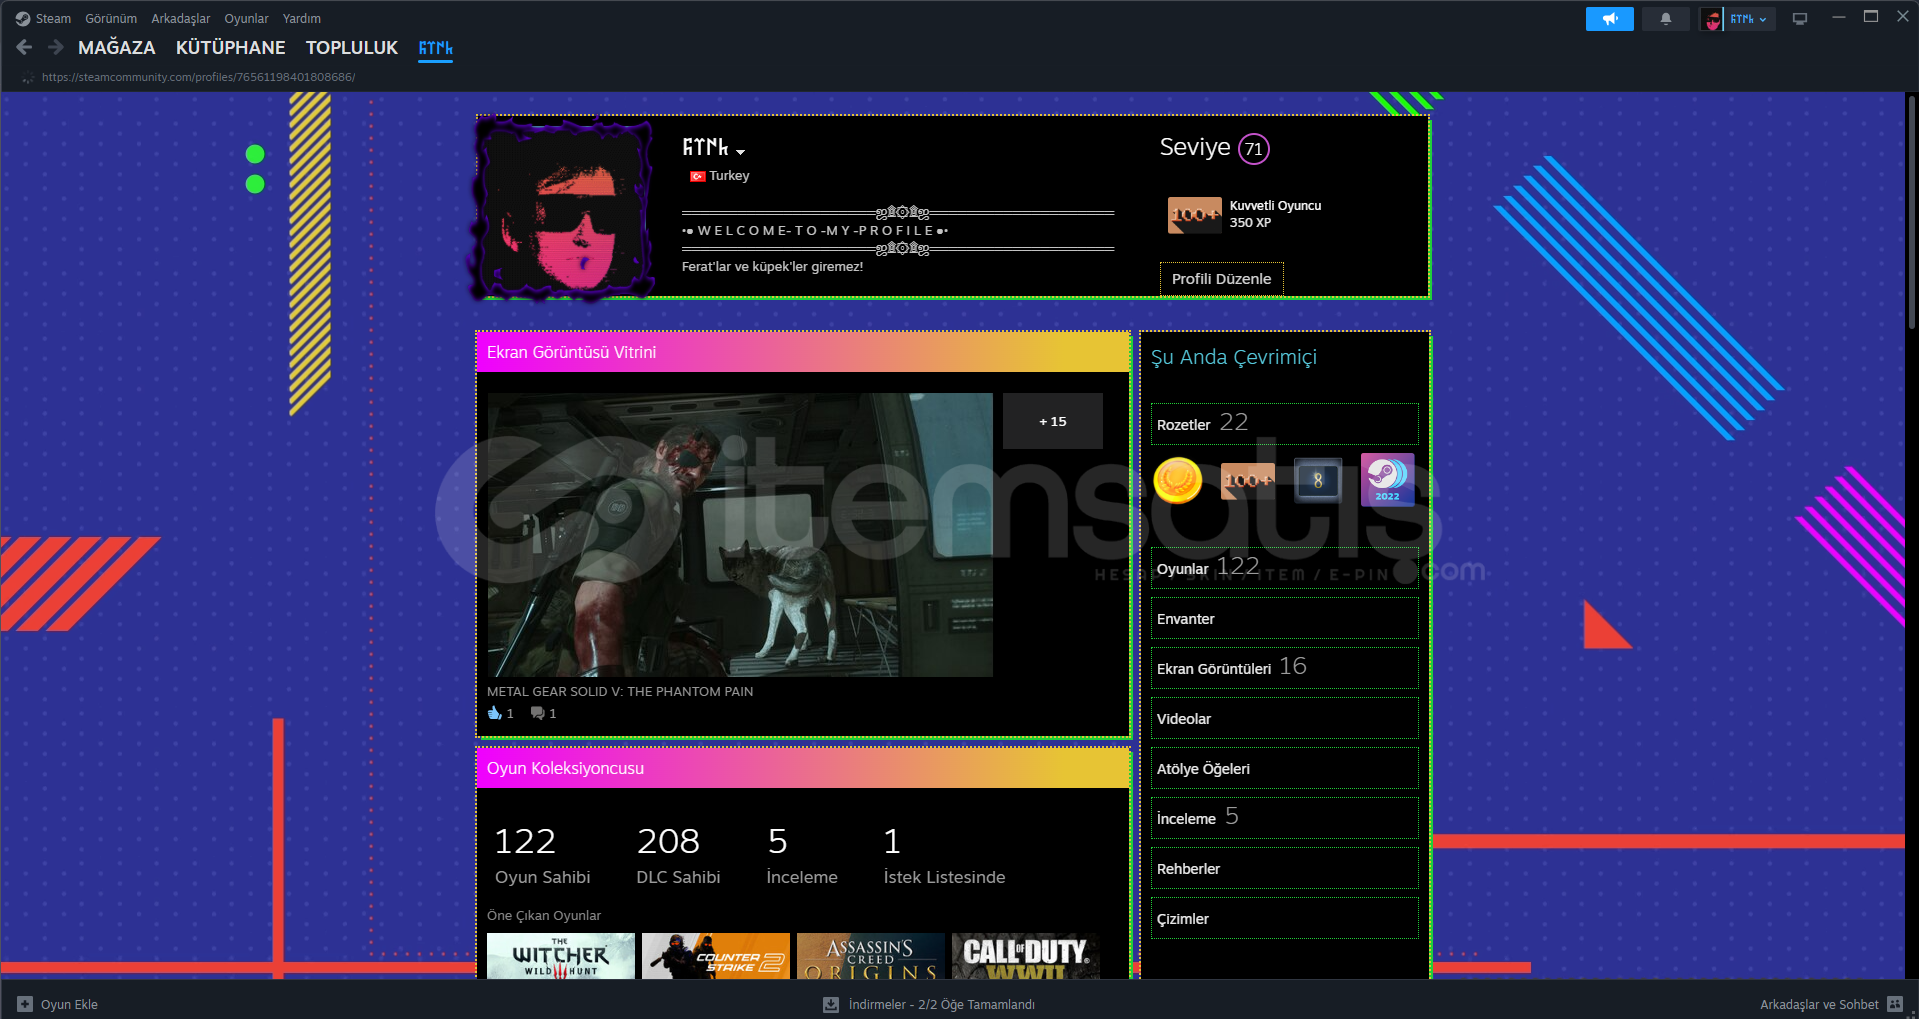This screenshot has height=1019, width=1919.
Task: Open the Arkadaşlar menu
Action: coord(180,19)
